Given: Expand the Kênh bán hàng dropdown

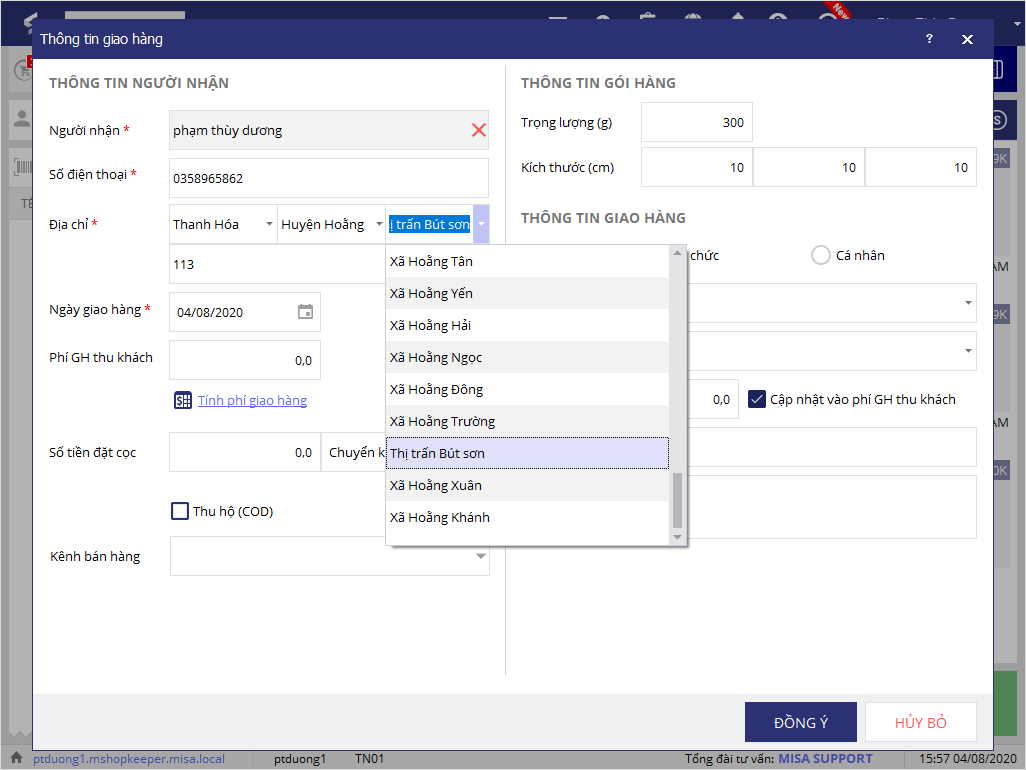Looking at the screenshot, I should [x=480, y=556].
